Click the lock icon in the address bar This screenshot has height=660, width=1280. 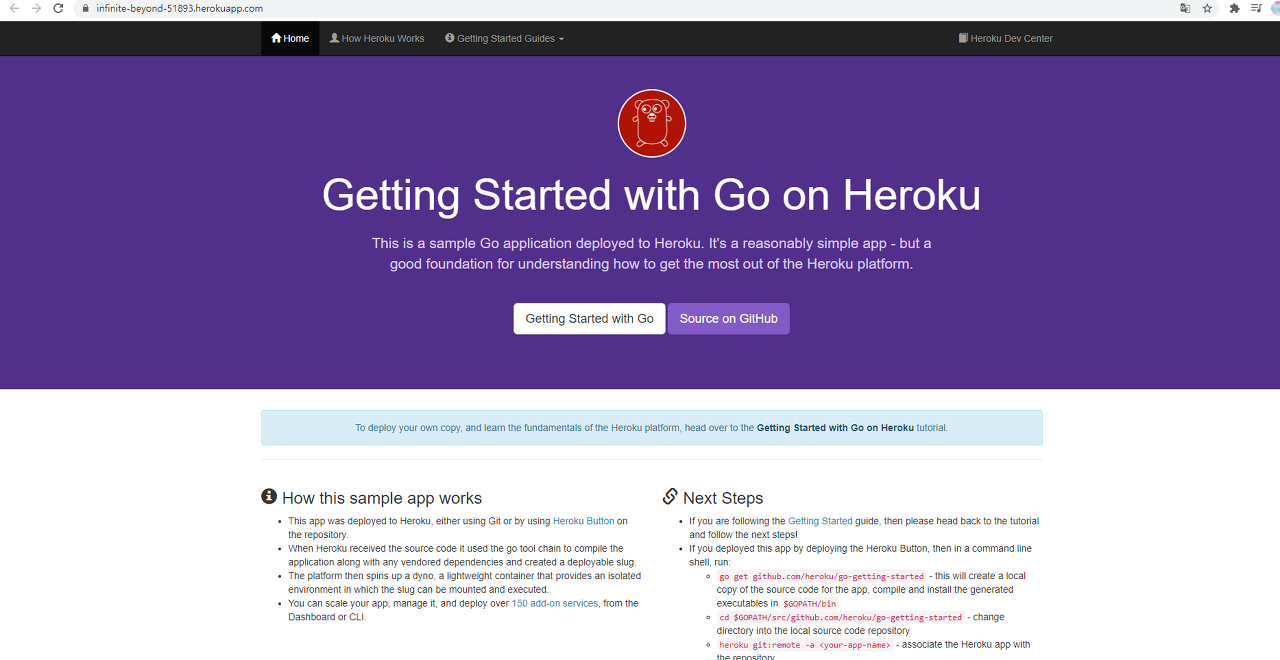coord(86,8)
